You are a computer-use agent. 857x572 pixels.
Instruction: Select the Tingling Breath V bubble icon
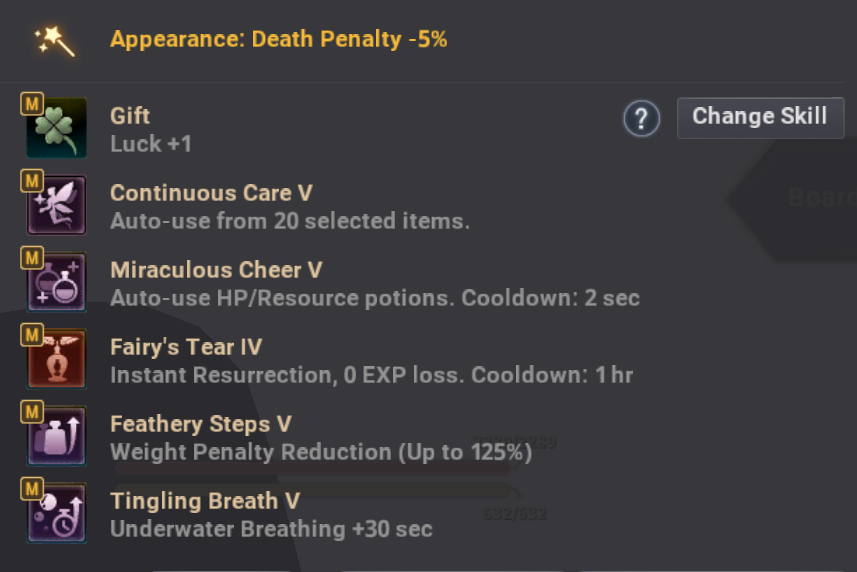coord(56,513)
